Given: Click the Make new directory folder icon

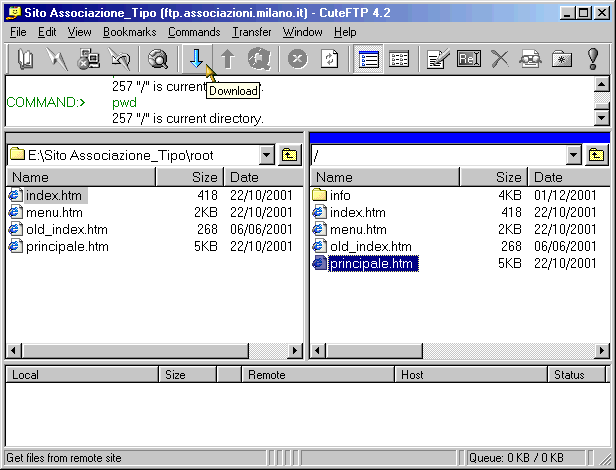Looking at the screenshot, I should 562,59.
